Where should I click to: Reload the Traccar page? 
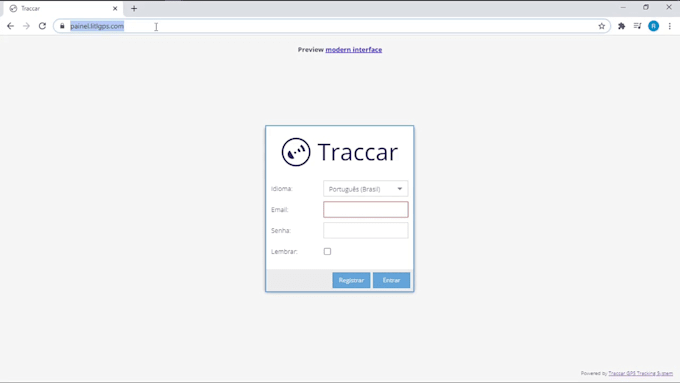42,26
